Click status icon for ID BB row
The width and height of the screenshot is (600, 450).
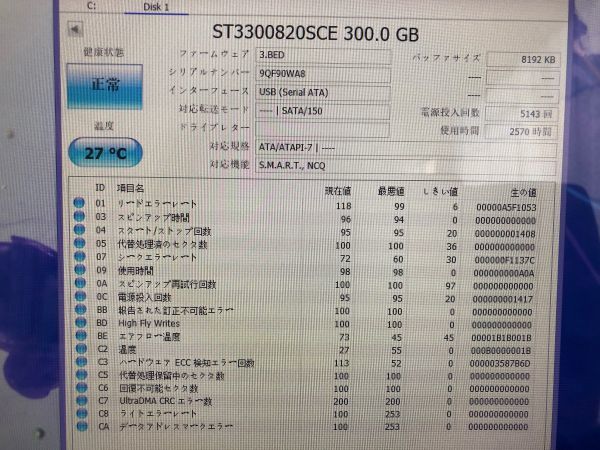pyautogui.click(x=80, y=309)
